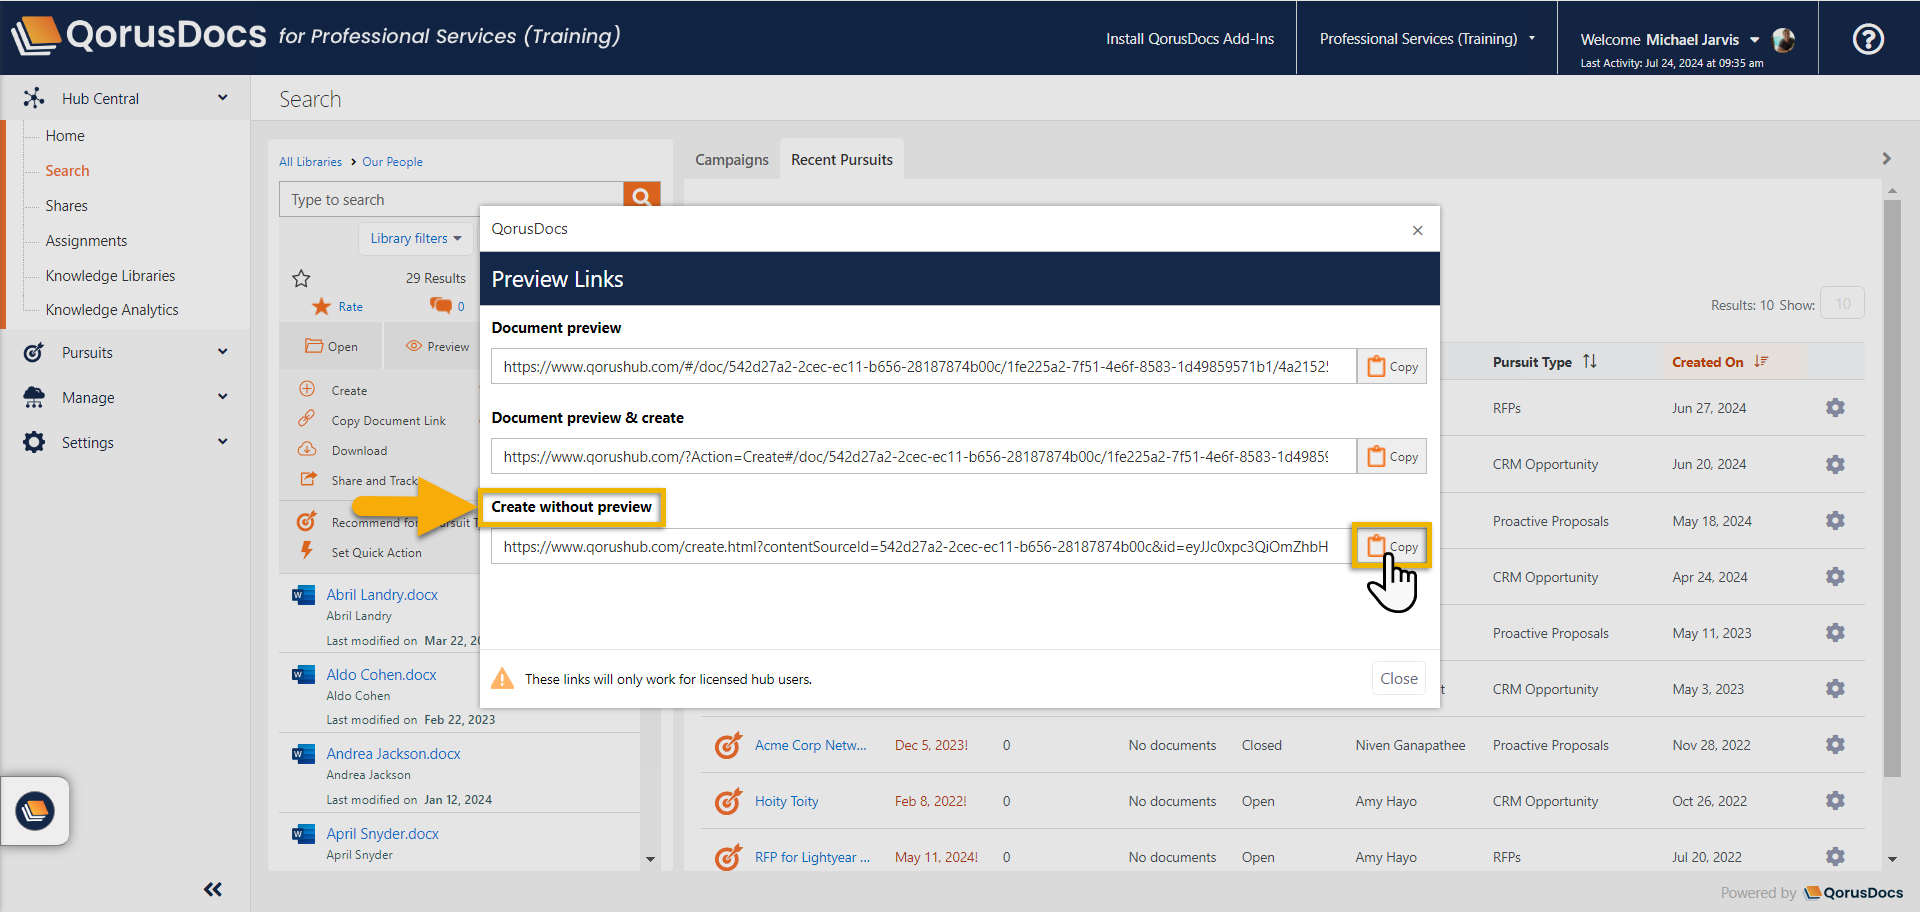Click gear icon for Oct 26, 2022 row
The width and height of the screenshot is (1920, 912).
click(x=1835, y=801)
